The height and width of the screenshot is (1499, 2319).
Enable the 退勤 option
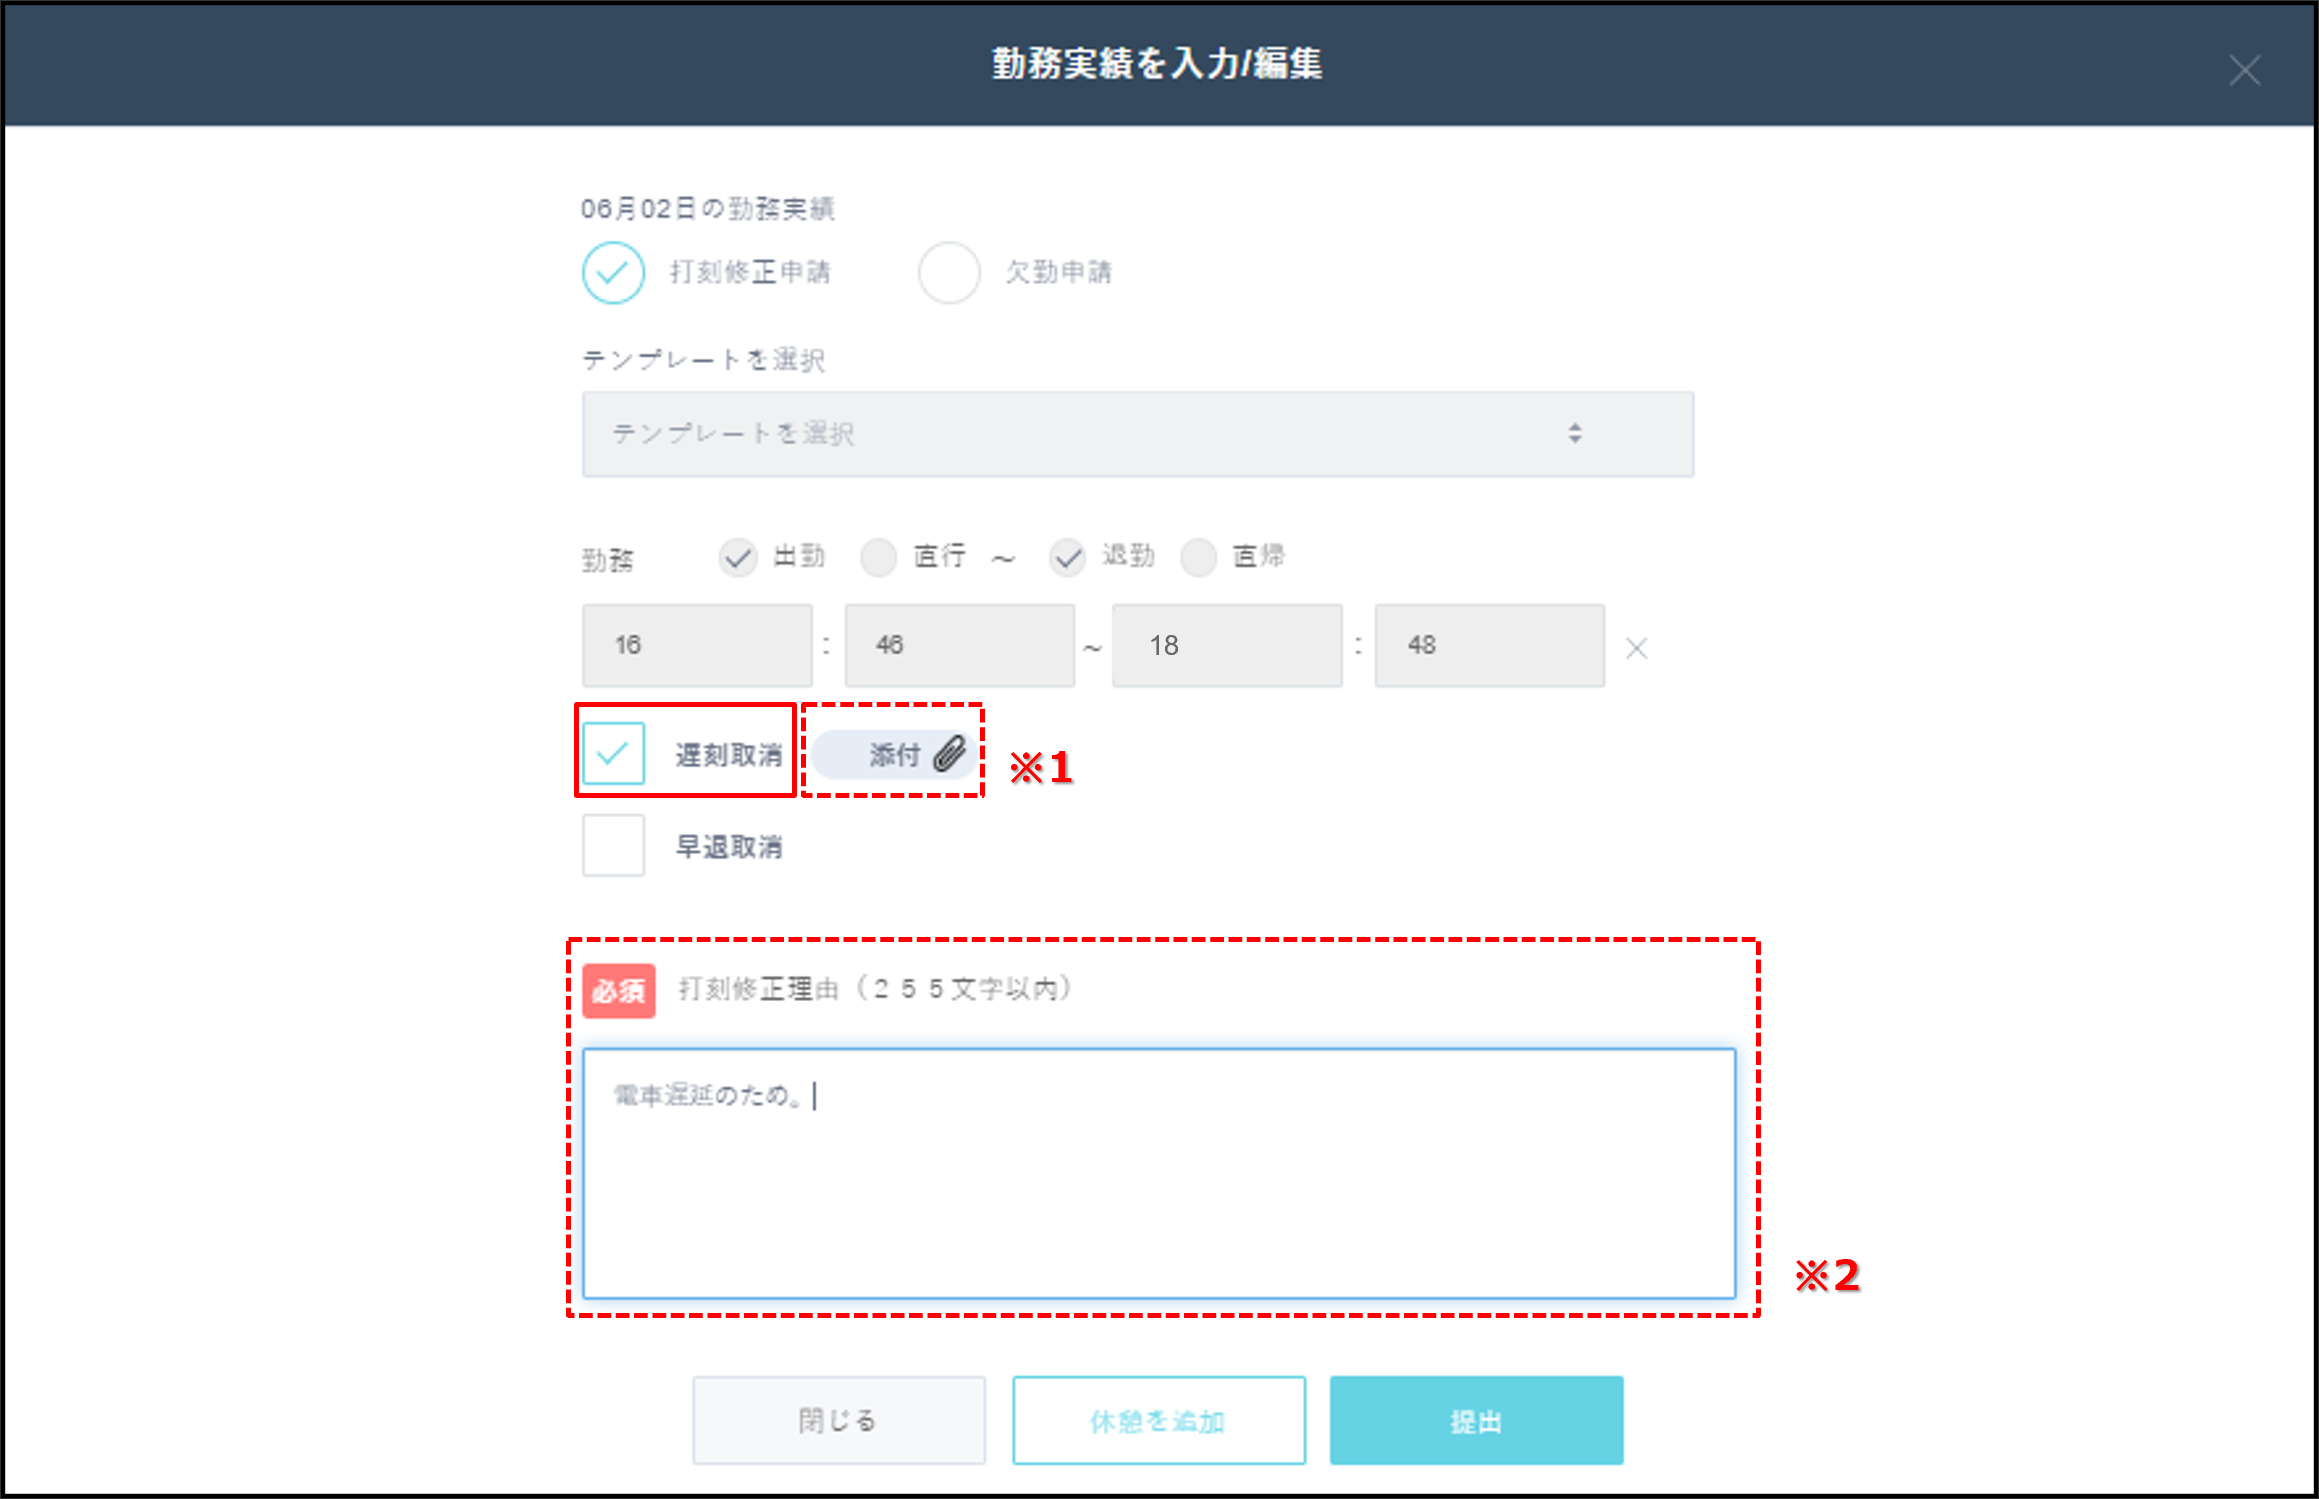(x=1067, y=557)
